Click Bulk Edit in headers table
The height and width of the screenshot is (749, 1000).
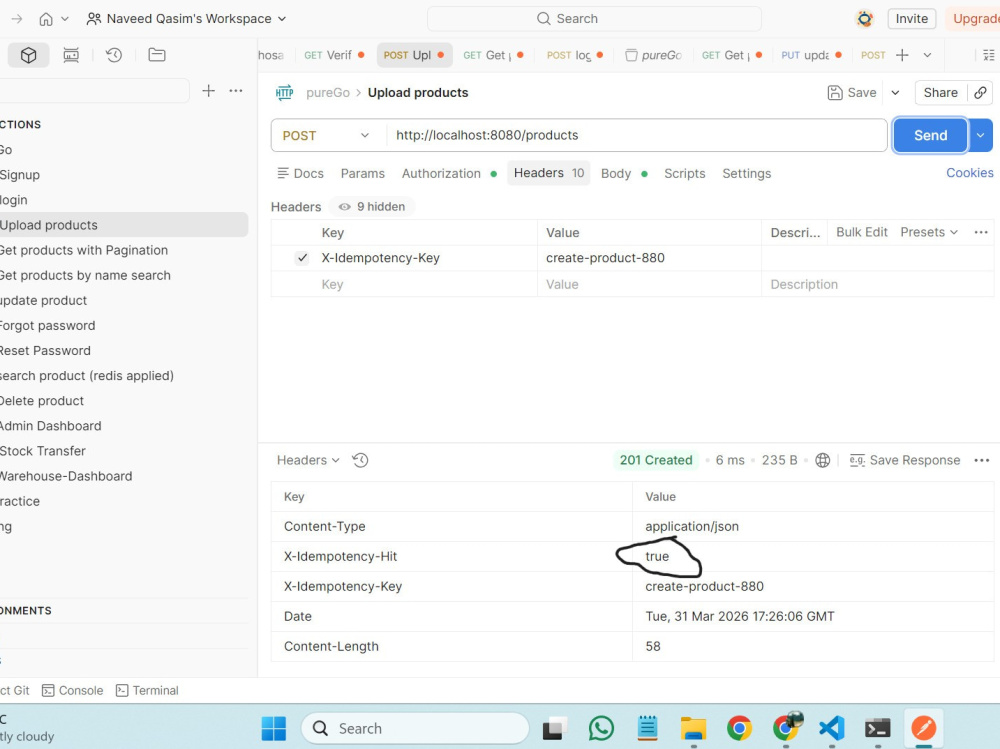click(x=862, y=232)
